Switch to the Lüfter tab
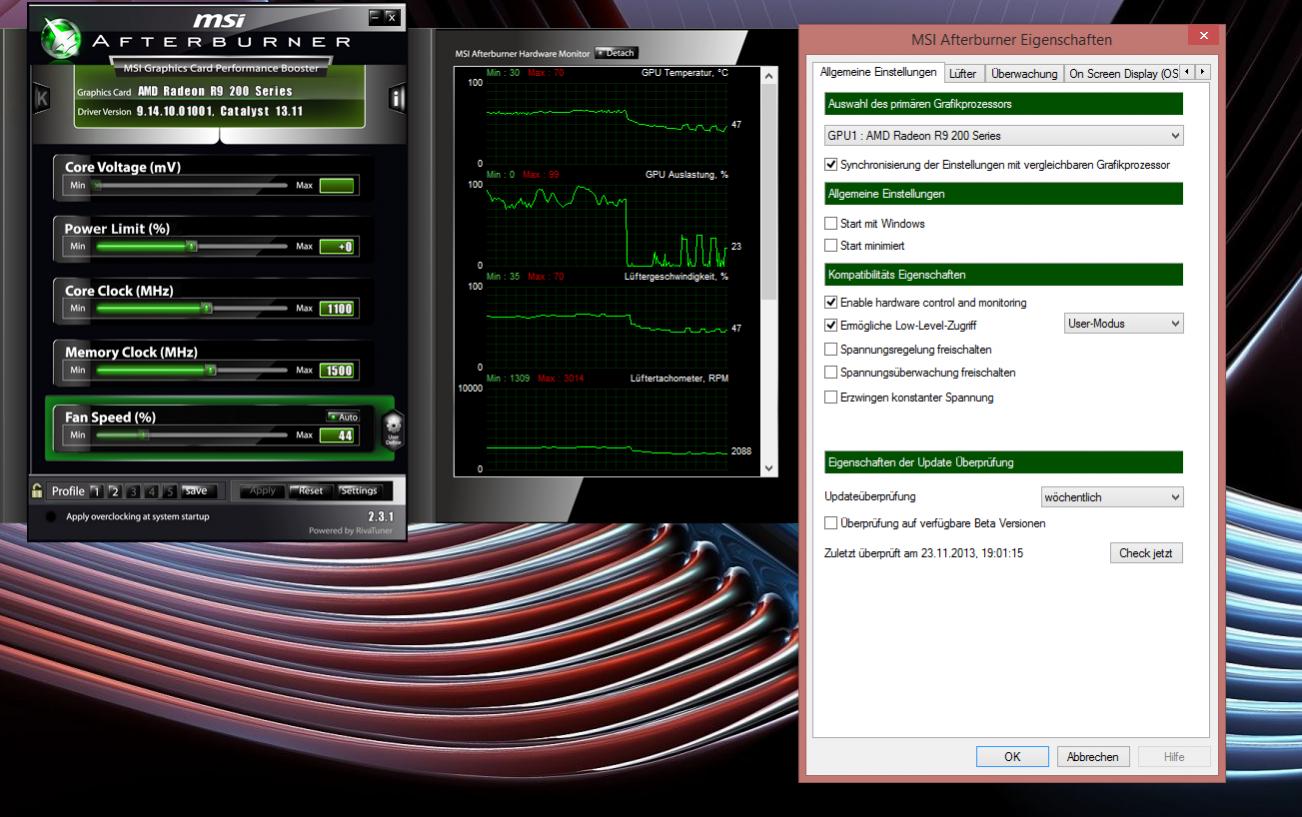The width and height of the screenshot is (1302, 817). click(964, 73)
